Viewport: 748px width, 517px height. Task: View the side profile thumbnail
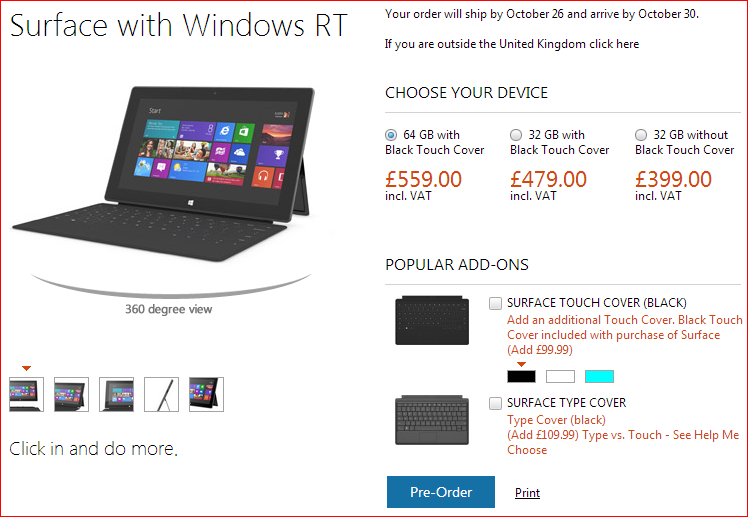tap(161, 394)
